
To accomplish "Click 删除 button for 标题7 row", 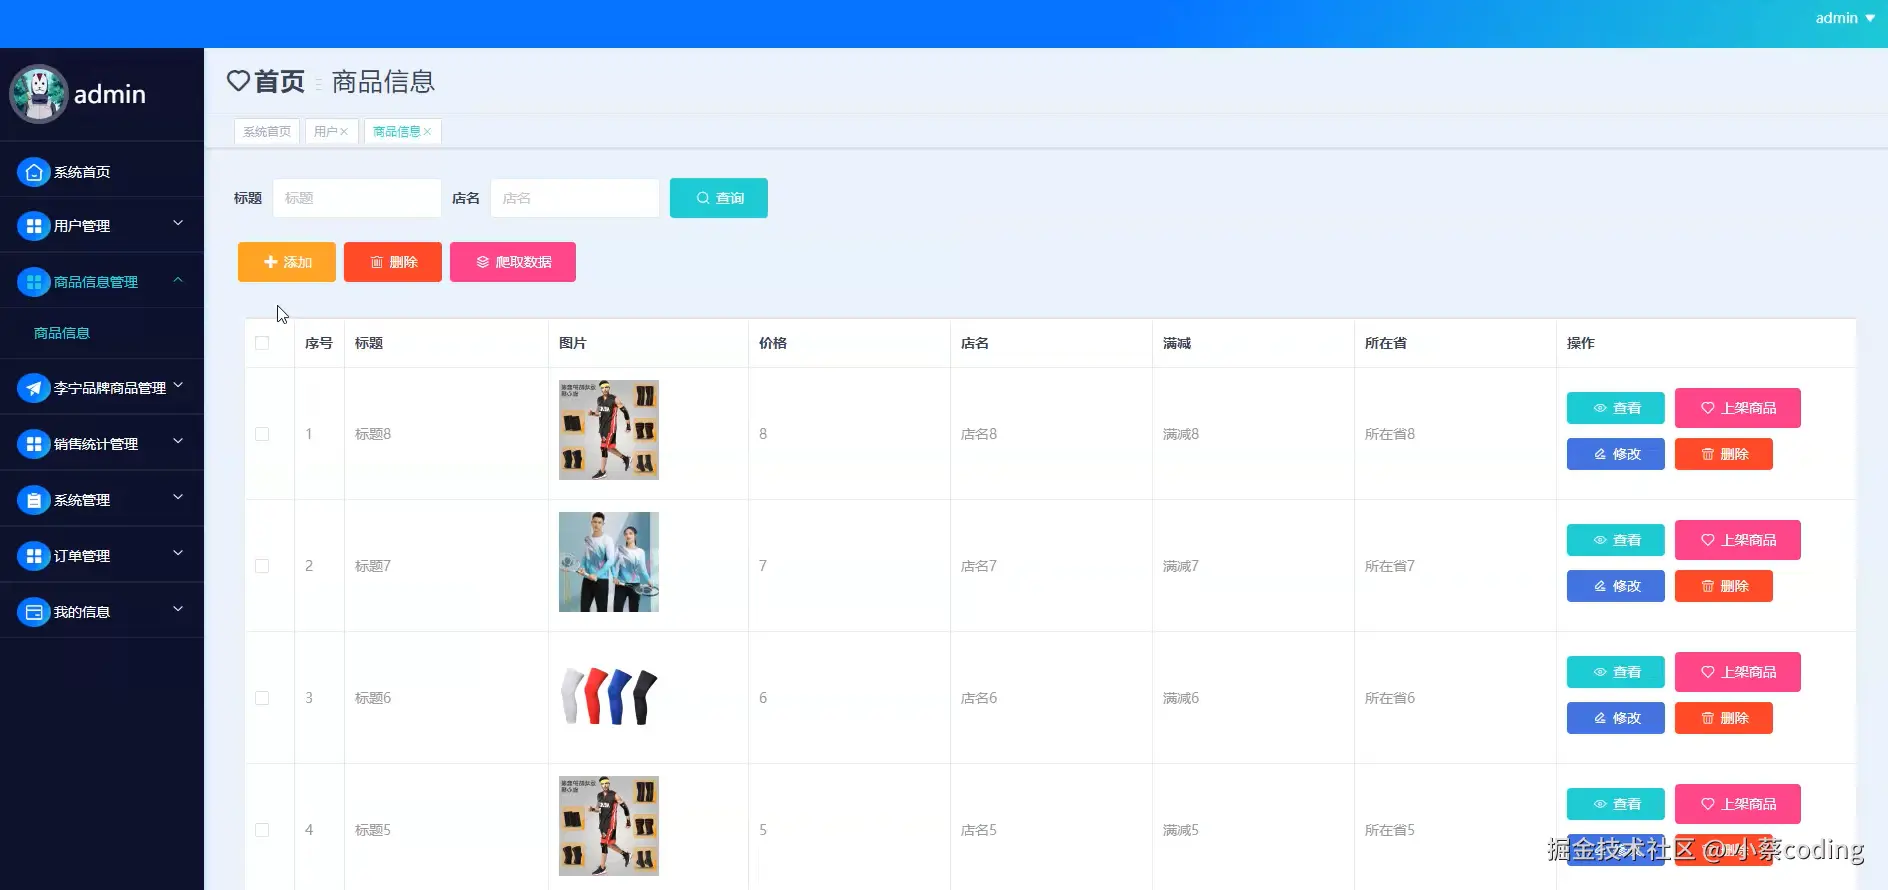I will tap(1724, 586).
